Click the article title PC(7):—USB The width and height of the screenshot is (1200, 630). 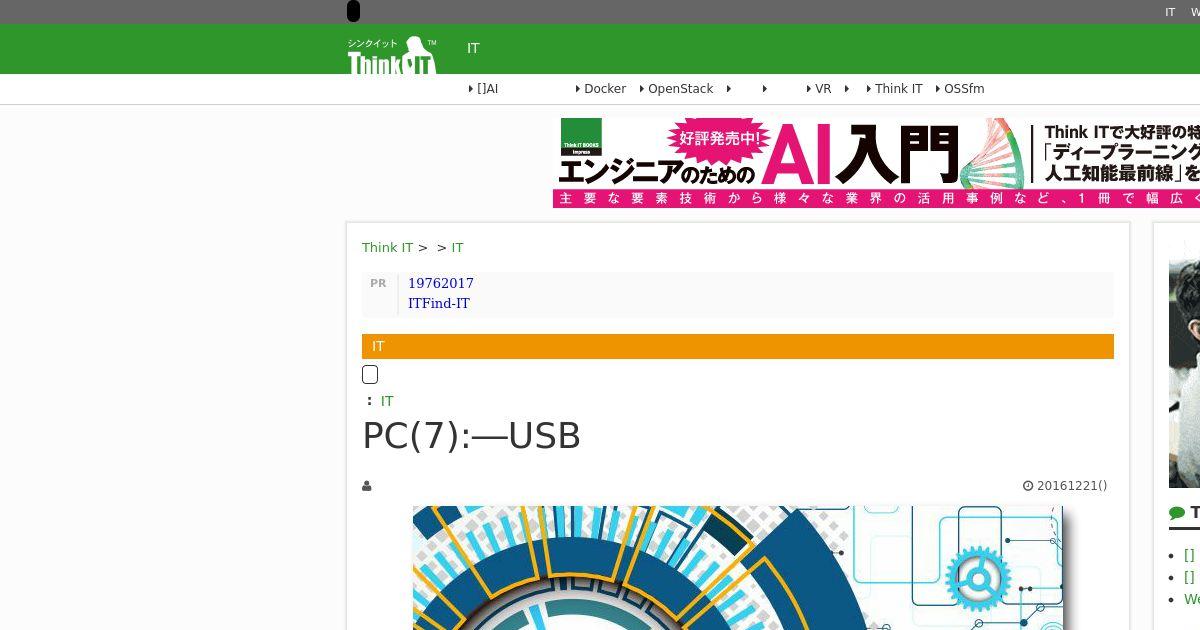471,436
